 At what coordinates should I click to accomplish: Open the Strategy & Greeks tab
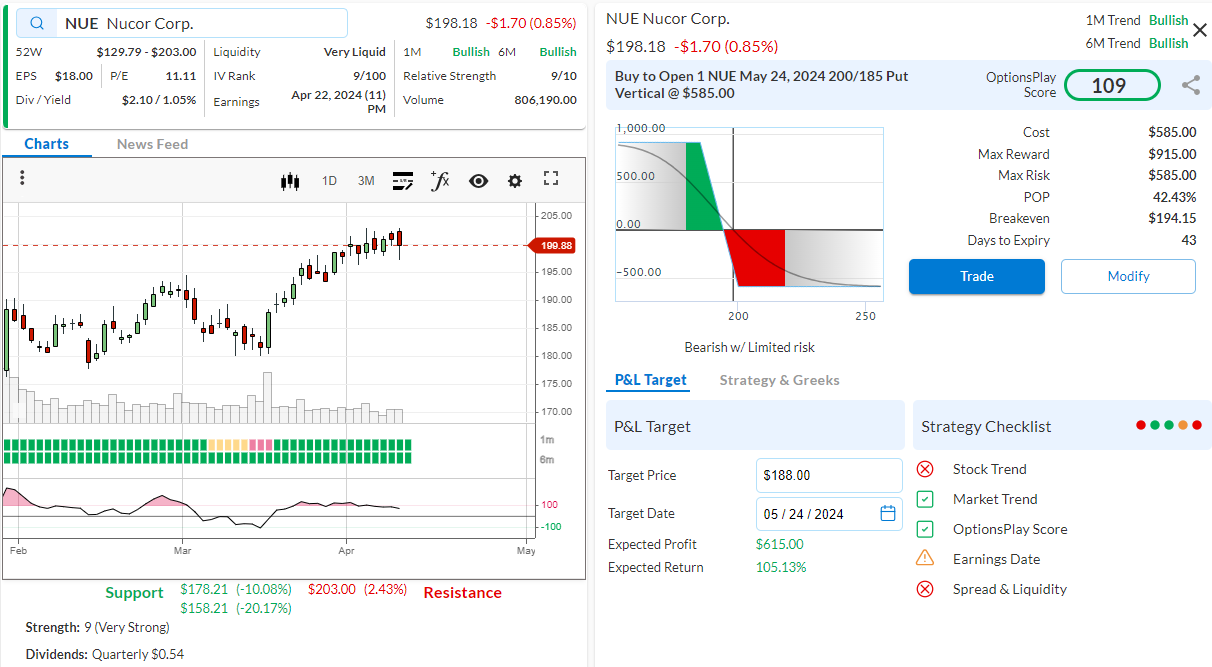[779, 380]
